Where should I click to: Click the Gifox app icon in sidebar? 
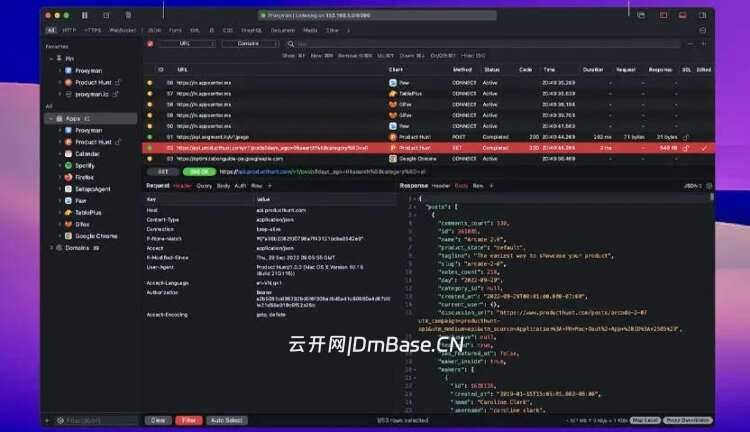(68, 224)
